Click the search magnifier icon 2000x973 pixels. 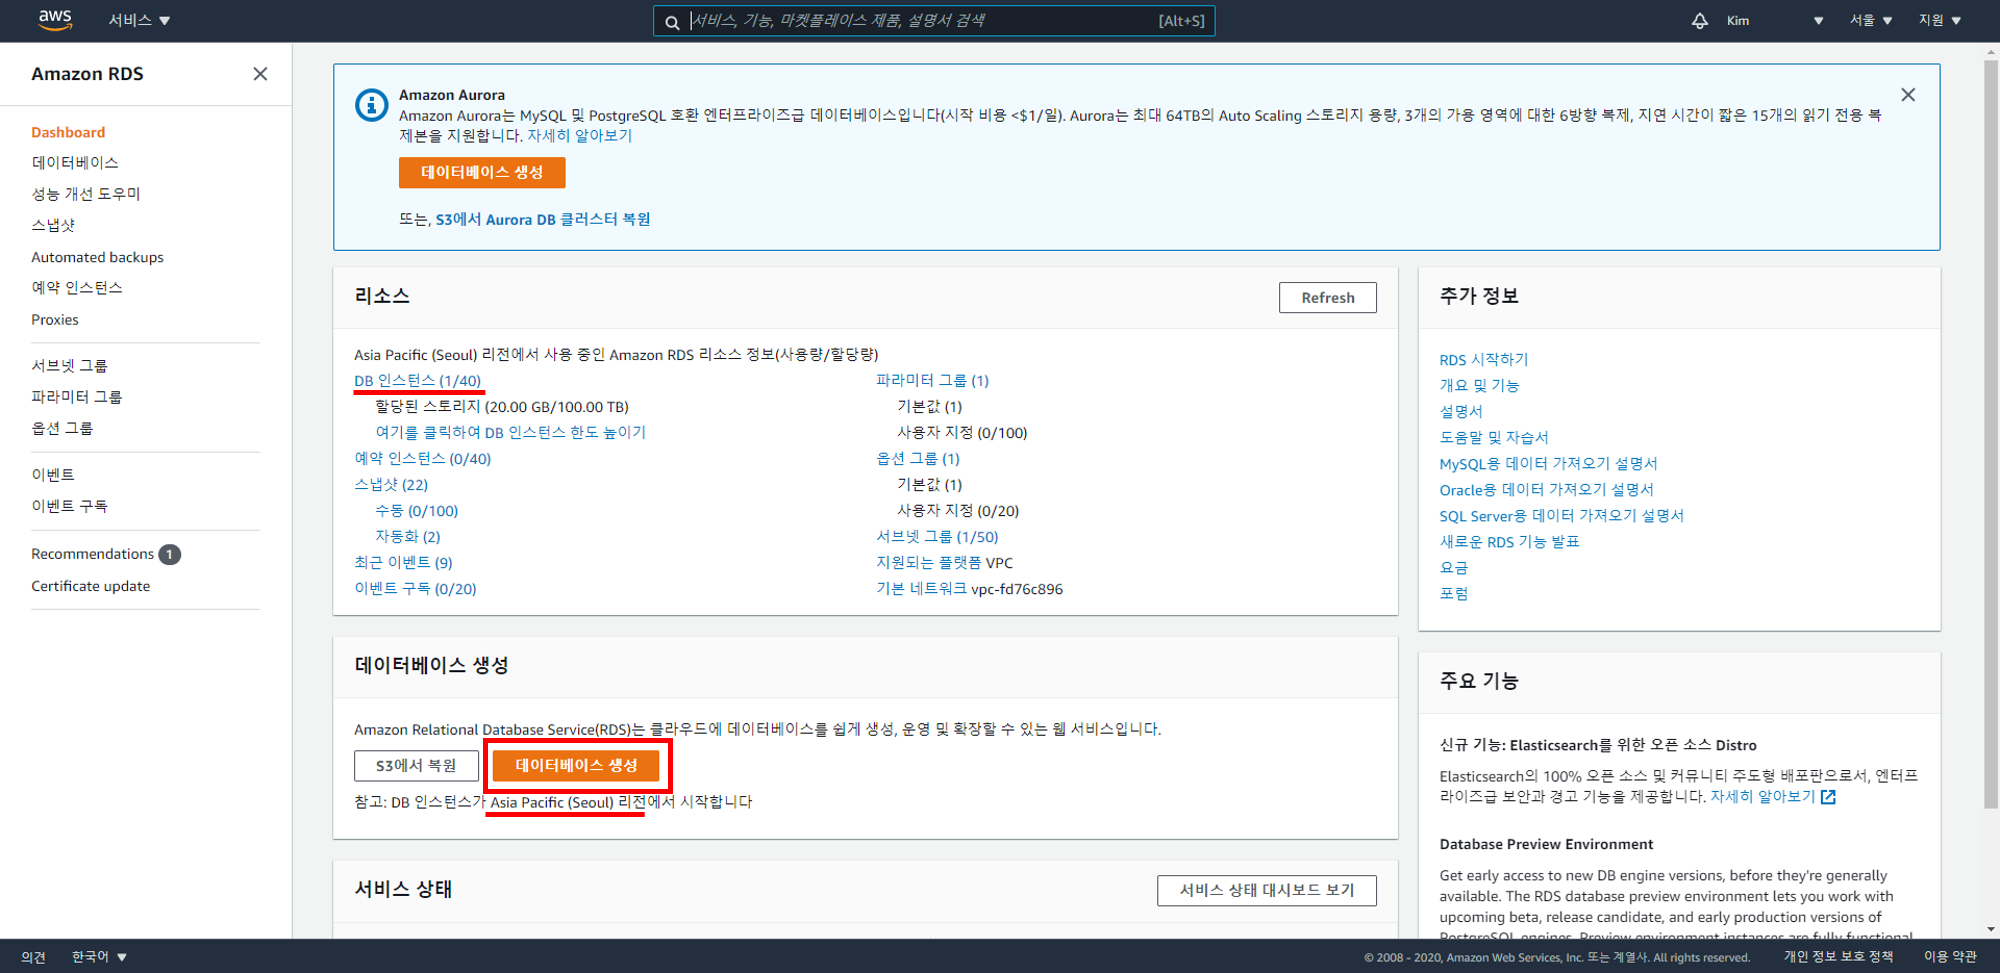[672, 21]
